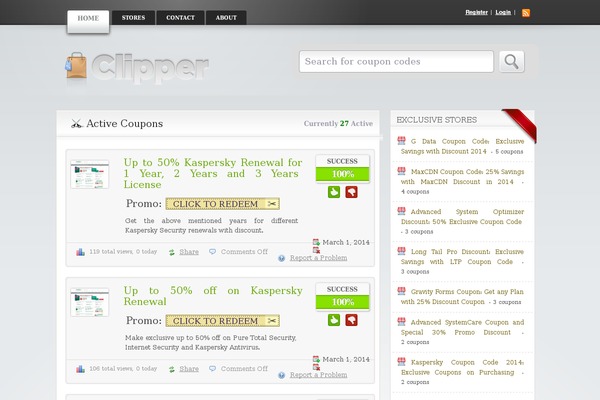This screenshot has height=400, width=600.
Task: Report a Problem on second coupon
Action: (318, 375)
